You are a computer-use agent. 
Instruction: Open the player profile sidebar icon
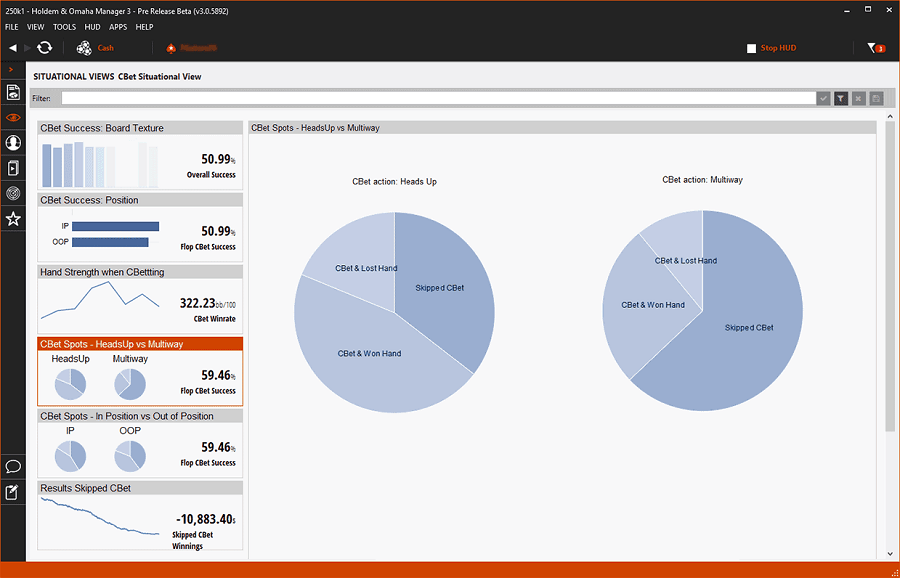pos(13,143)
